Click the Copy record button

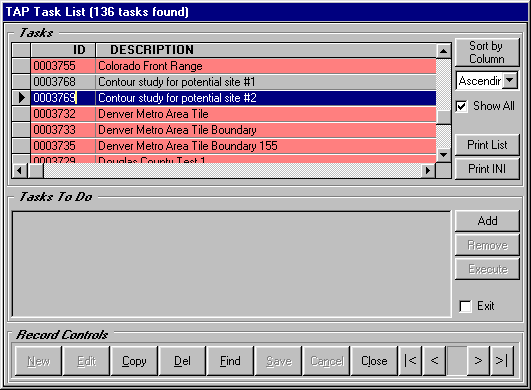pos(134,361)
